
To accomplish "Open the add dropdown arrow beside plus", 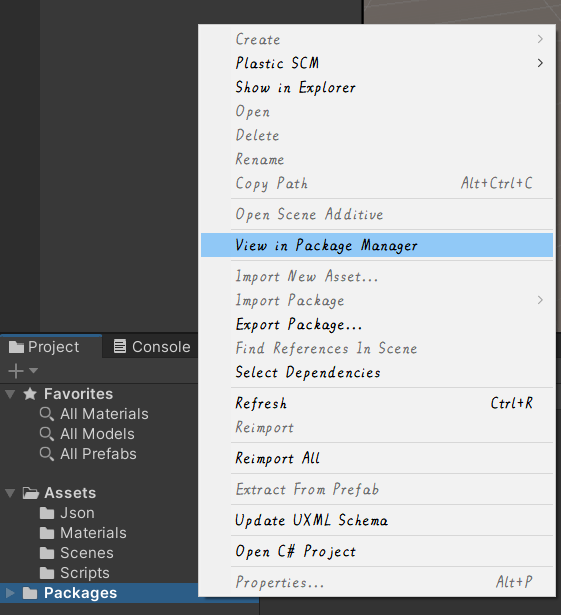I will (33, 371).
